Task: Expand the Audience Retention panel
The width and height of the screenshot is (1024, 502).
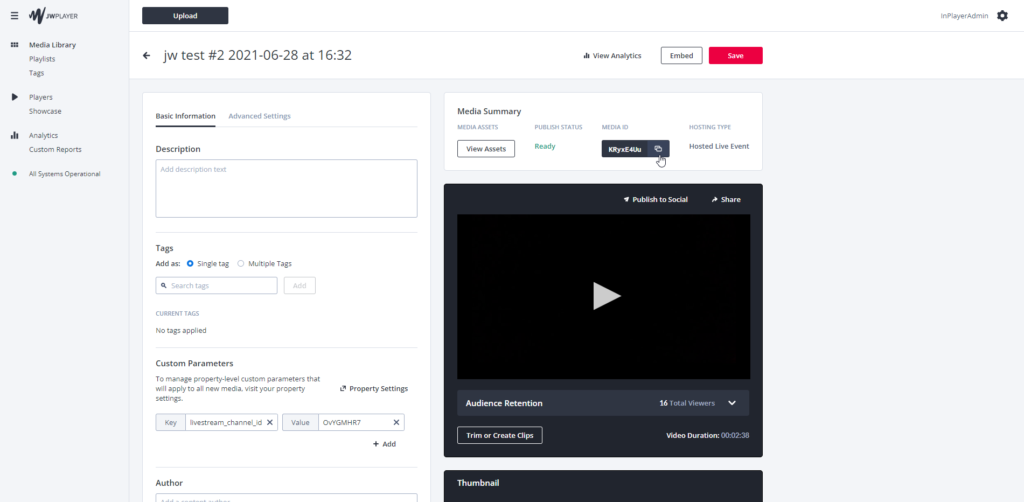Action: [732, 403]
